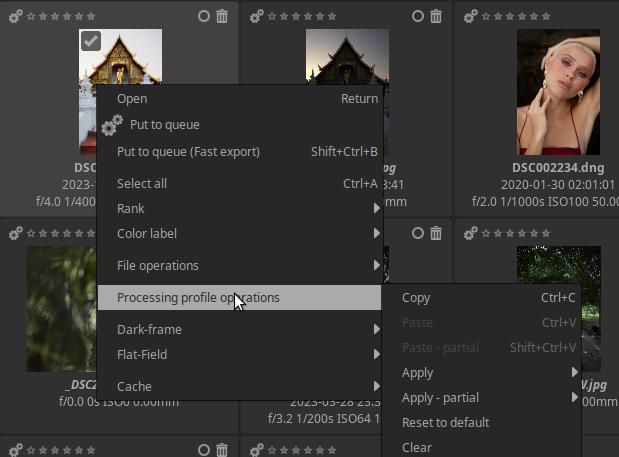Click the gear icon on the top-left thumbnail
Viewport: 619px width, 457px height.
point(17,16)
